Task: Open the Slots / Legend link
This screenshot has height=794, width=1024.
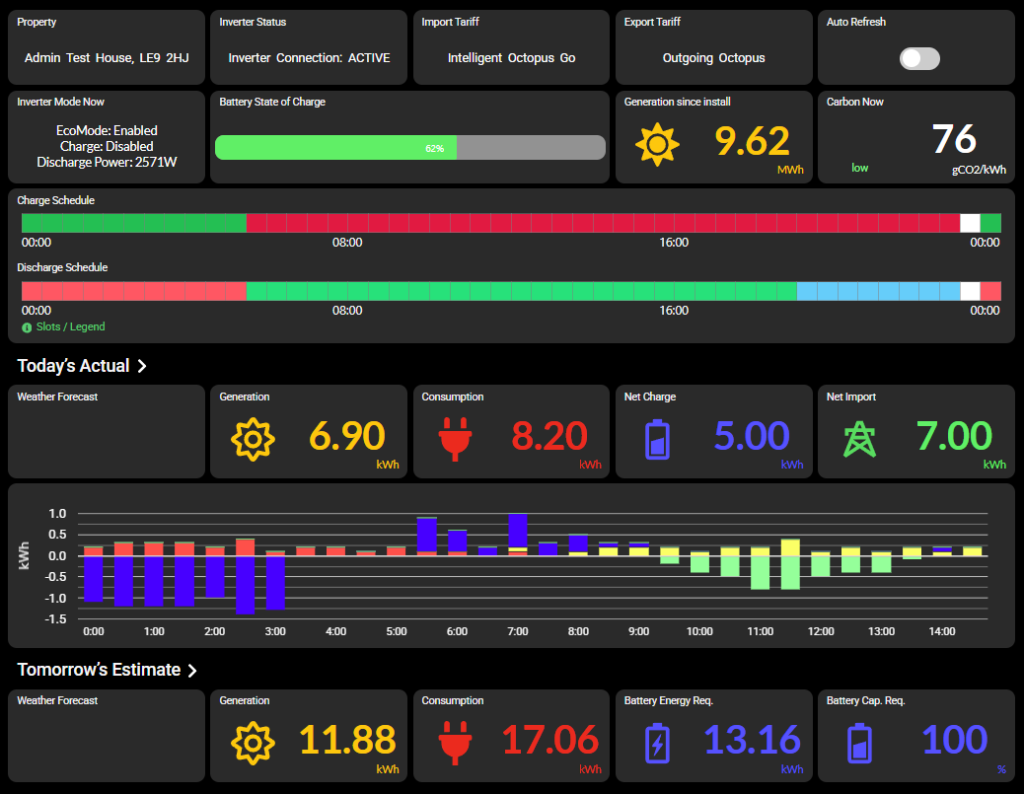Action: pos(70,327)
